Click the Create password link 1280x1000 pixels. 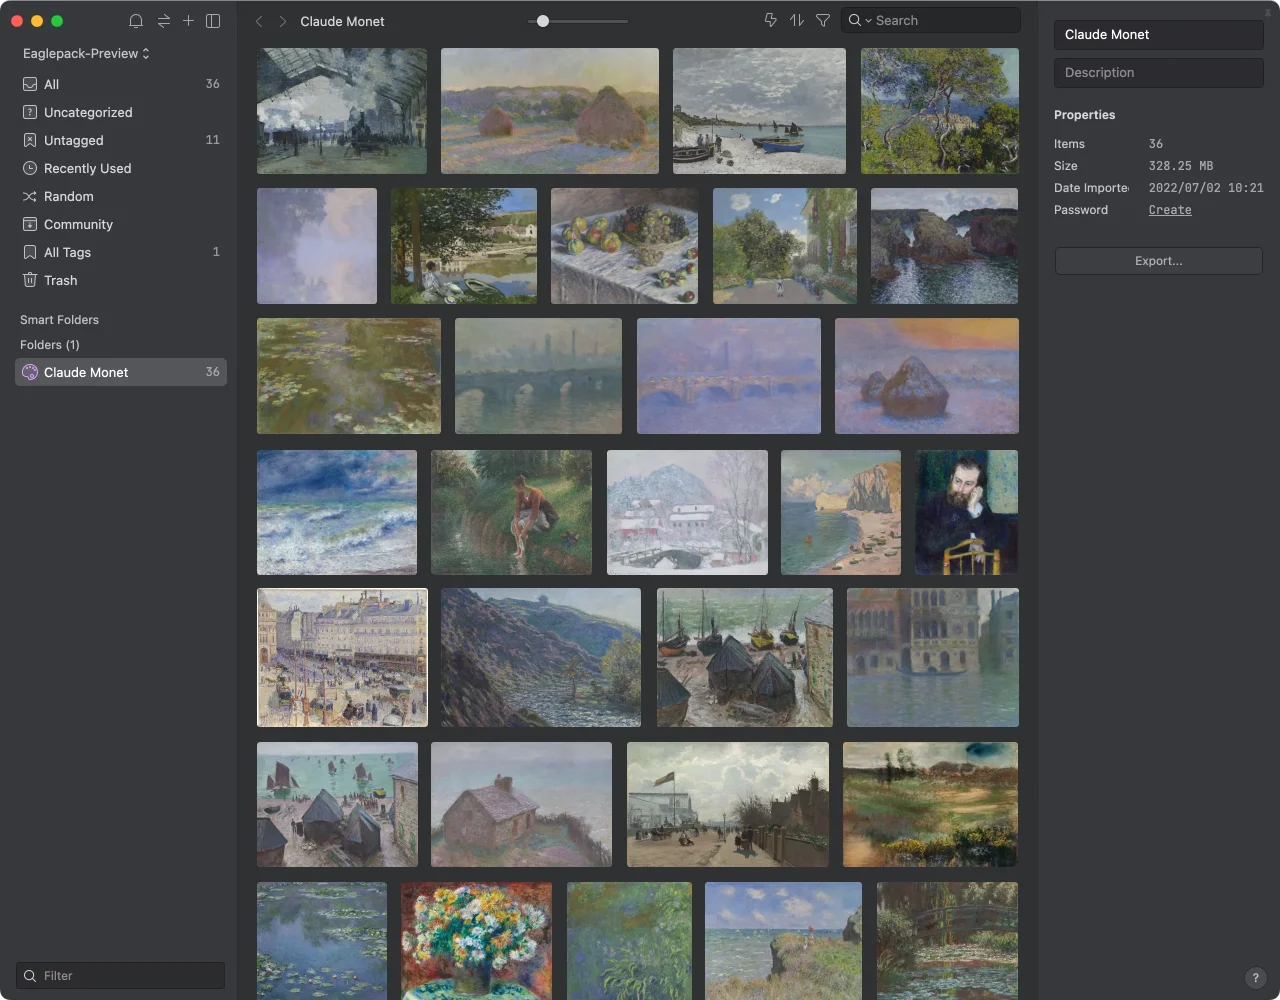1170,210
